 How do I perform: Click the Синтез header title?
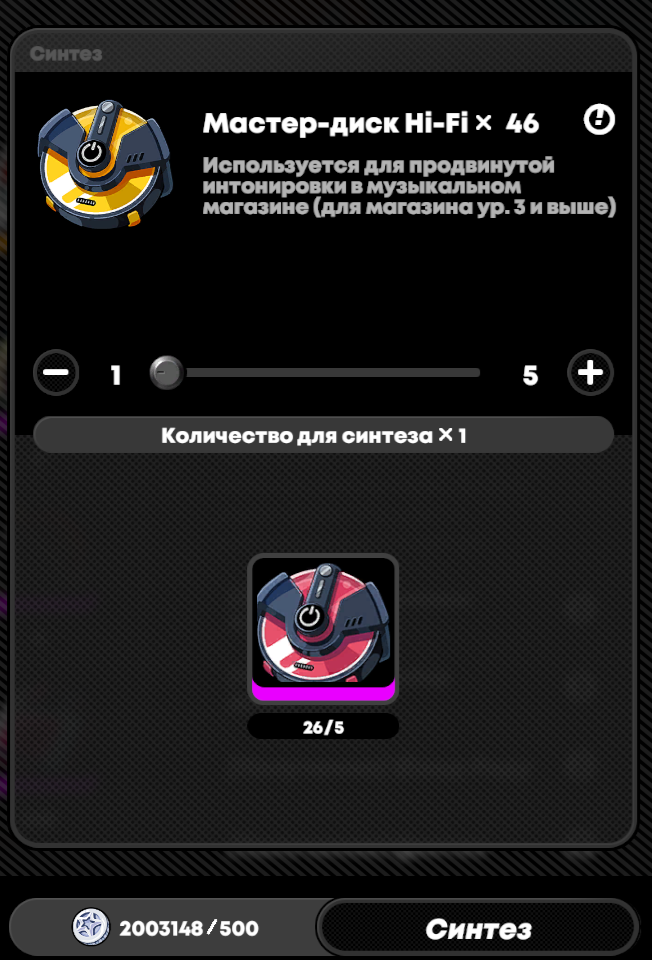click(66, 54)
